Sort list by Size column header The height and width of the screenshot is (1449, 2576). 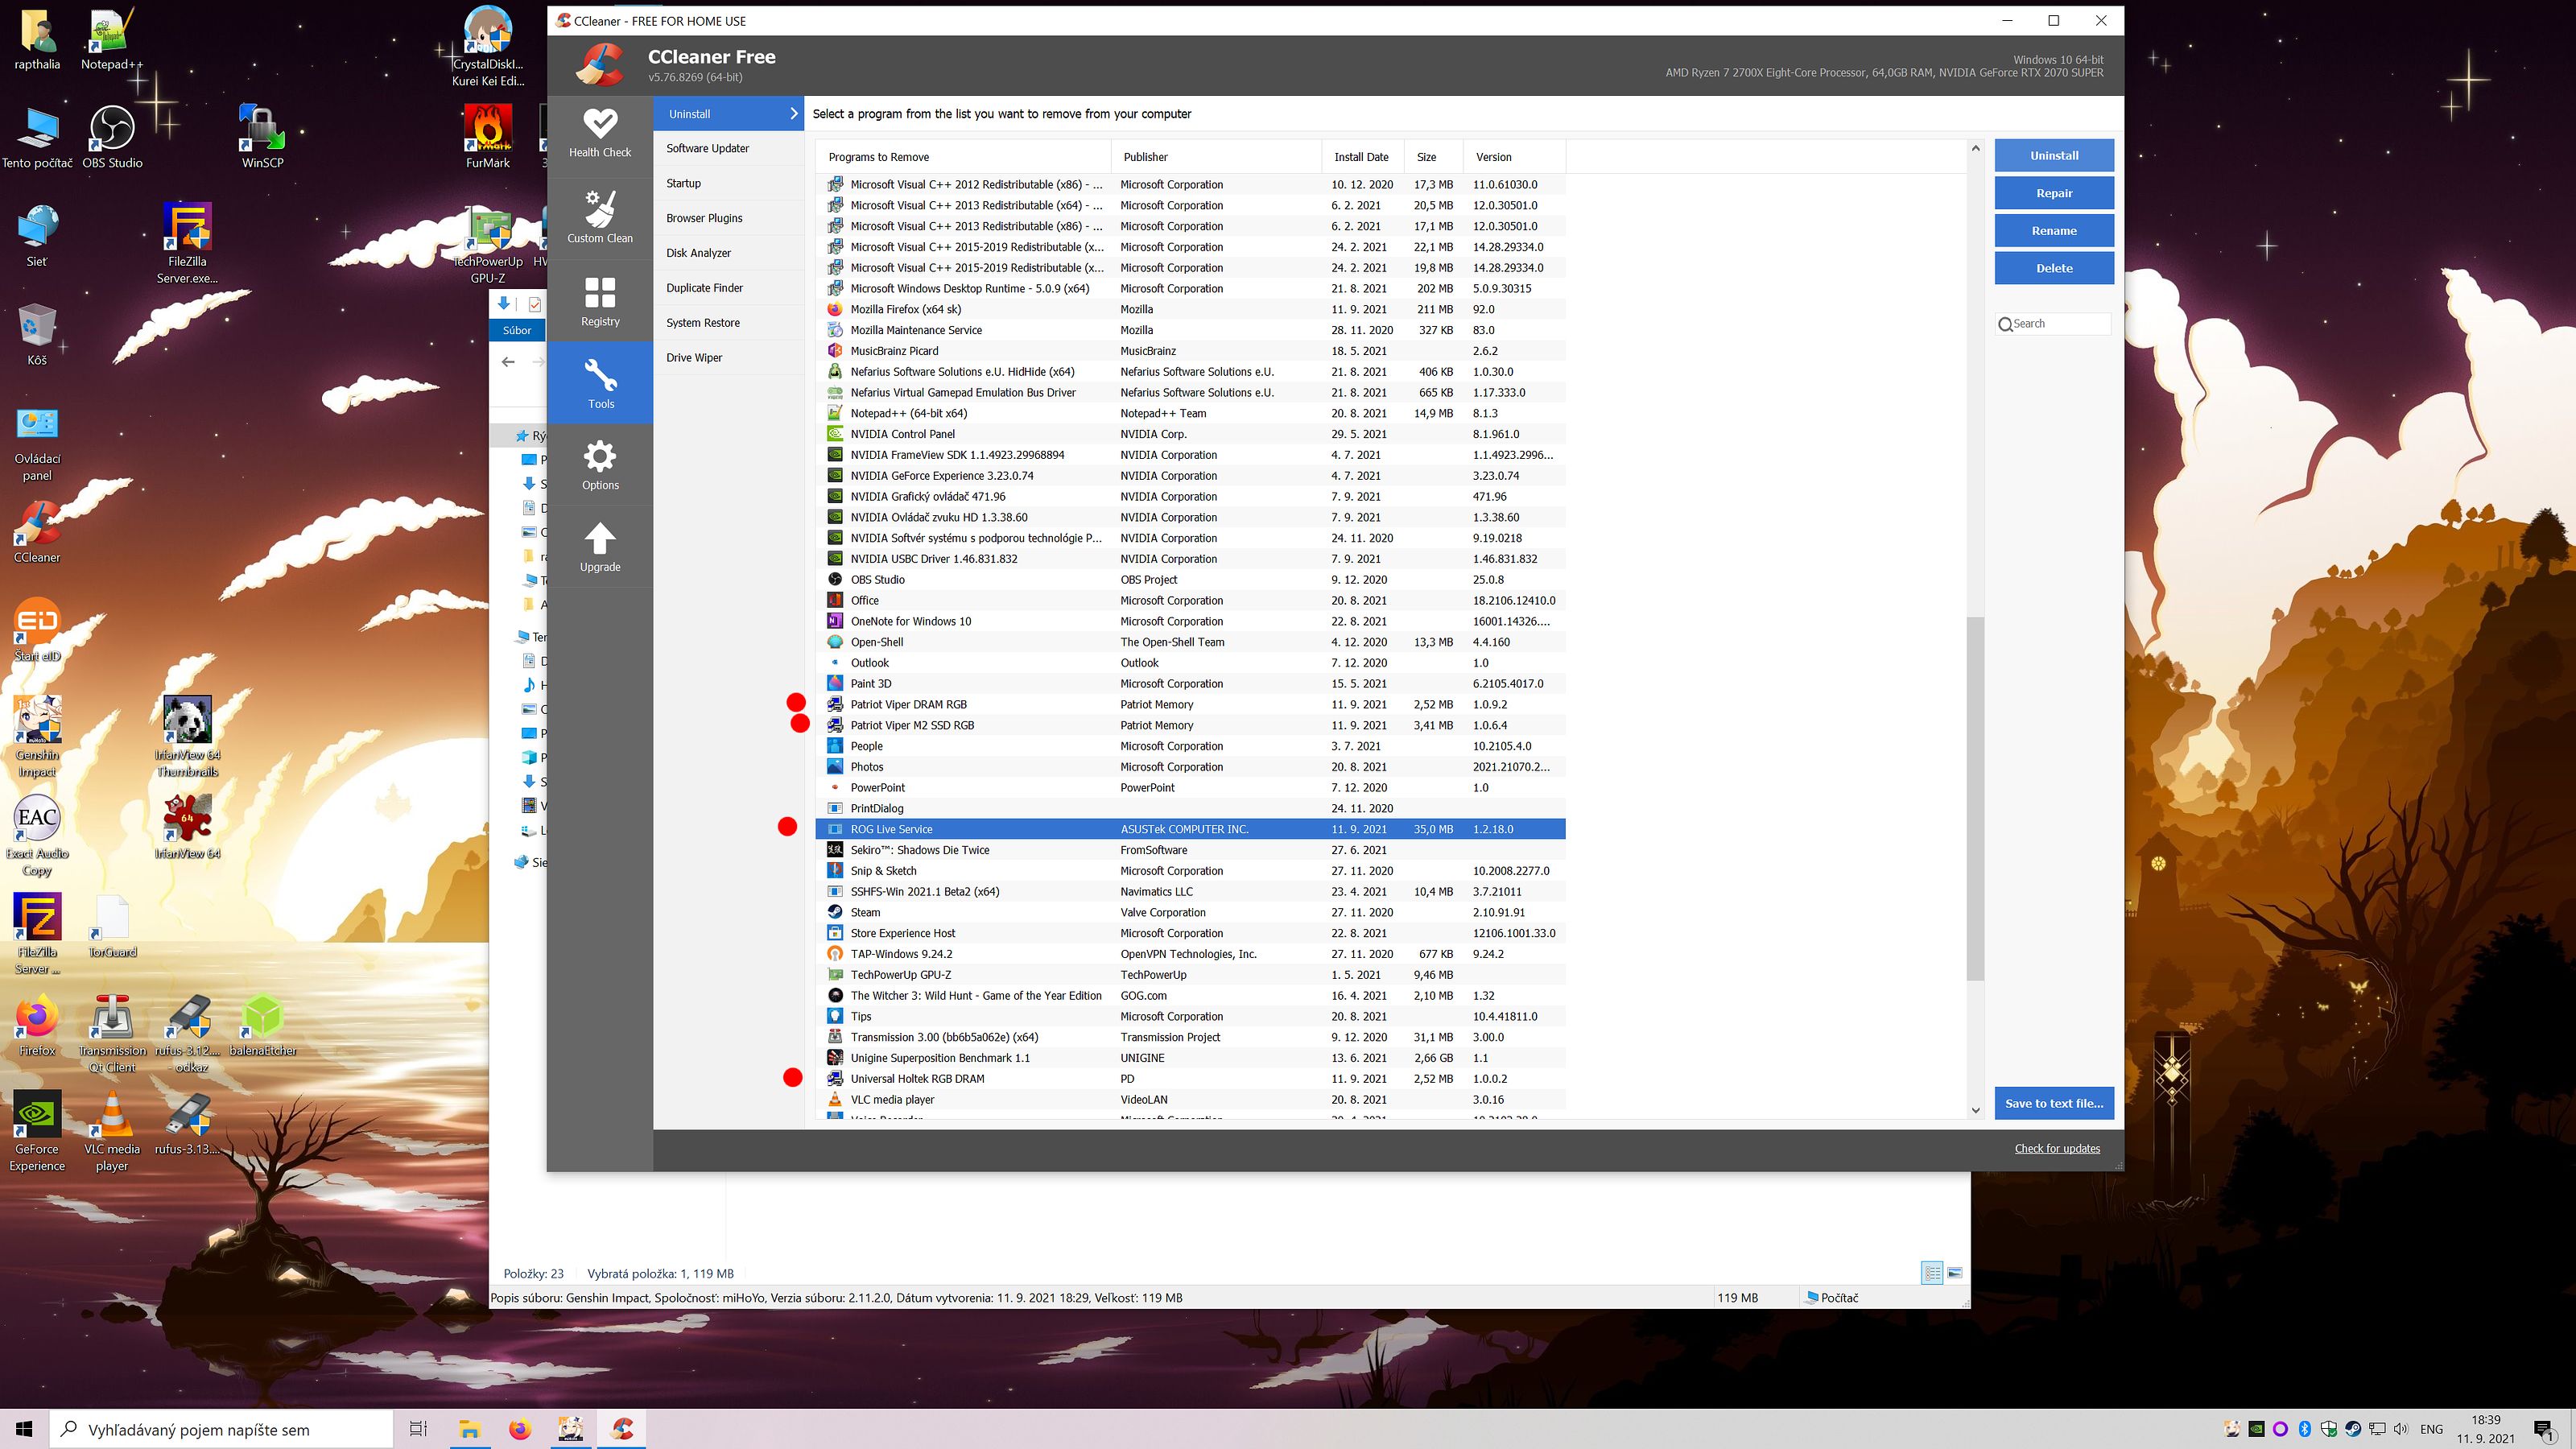tap(1434, 157)
